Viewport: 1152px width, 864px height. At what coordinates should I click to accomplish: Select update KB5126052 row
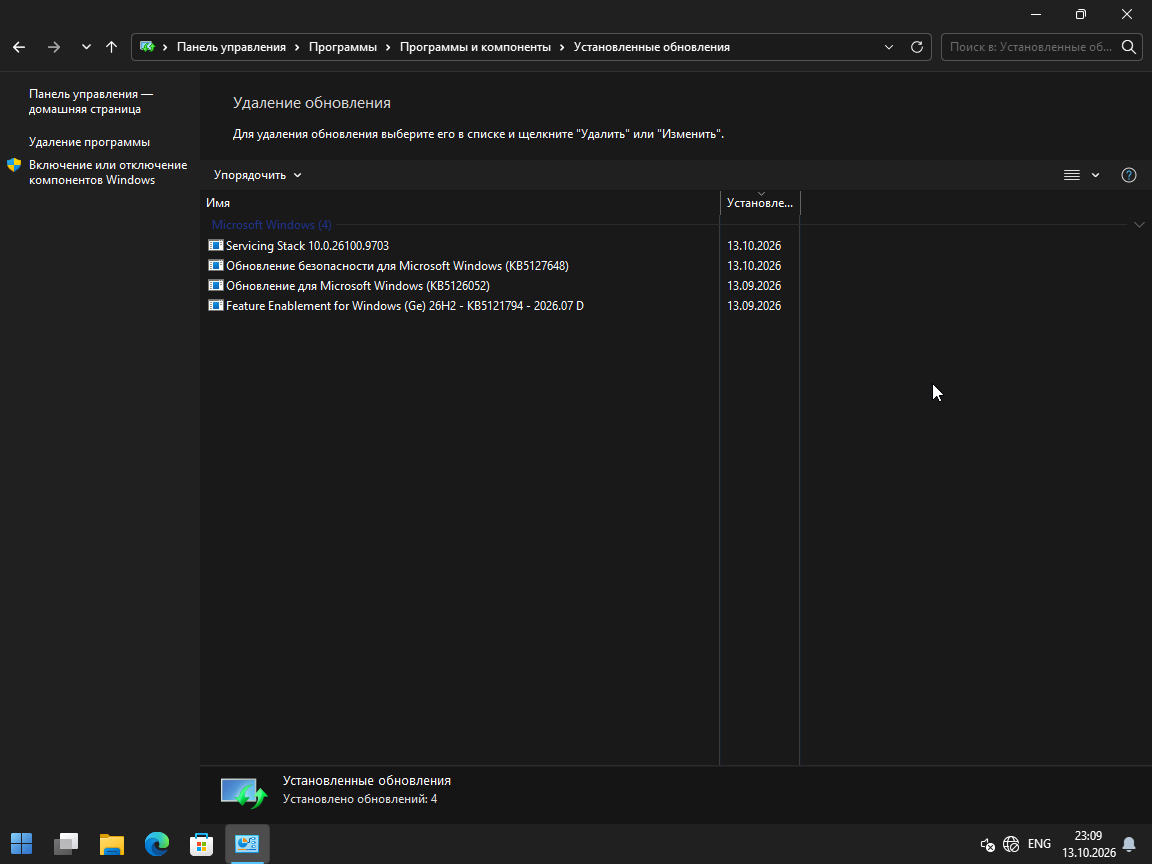click(x=357, y=286)
